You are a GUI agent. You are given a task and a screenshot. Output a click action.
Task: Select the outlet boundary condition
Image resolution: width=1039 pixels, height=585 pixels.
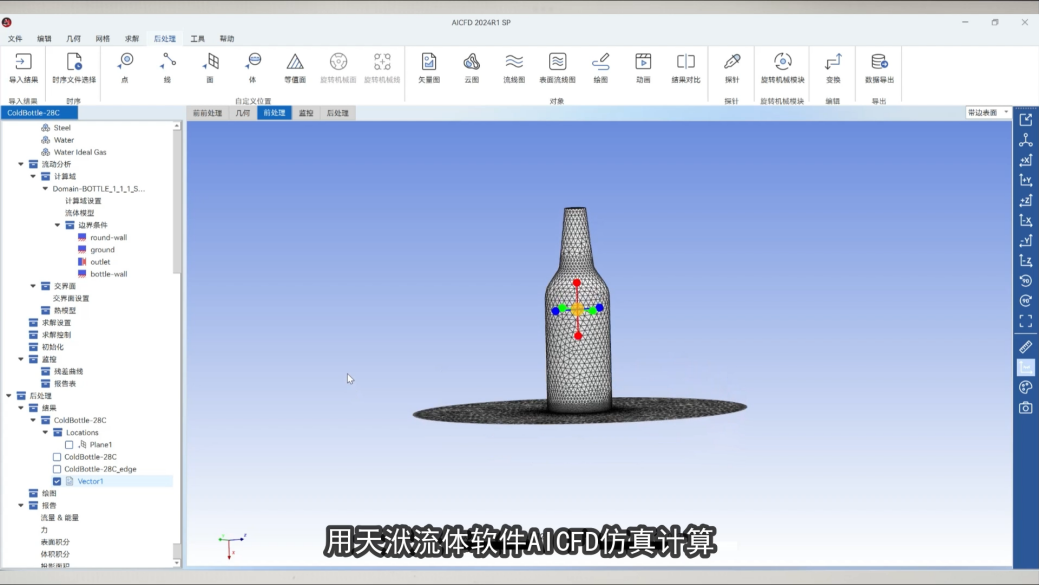(100, 262)
